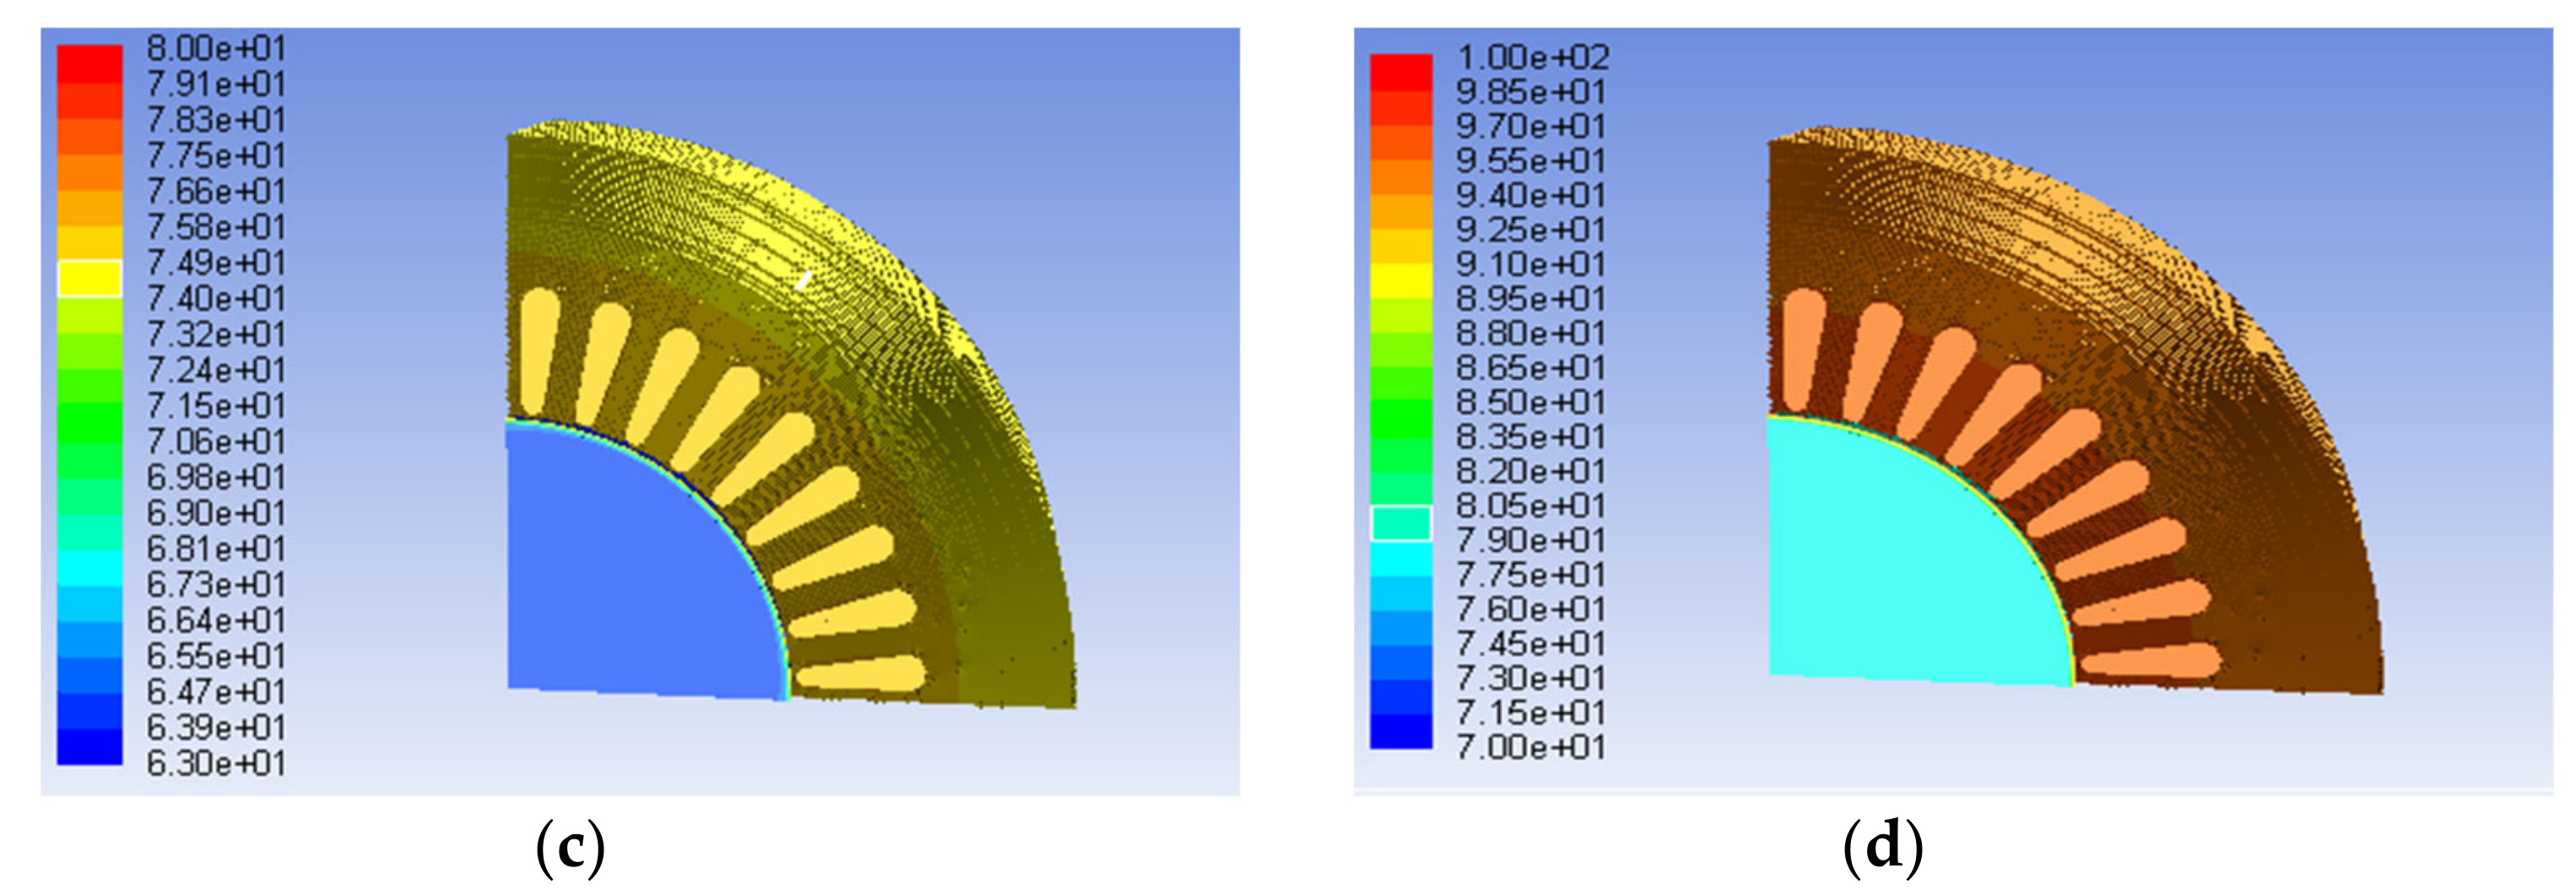2576x895 pixels.
Task: Pick the 7.75e+01 label in plot (c) legend
Action: coord(216,156)
